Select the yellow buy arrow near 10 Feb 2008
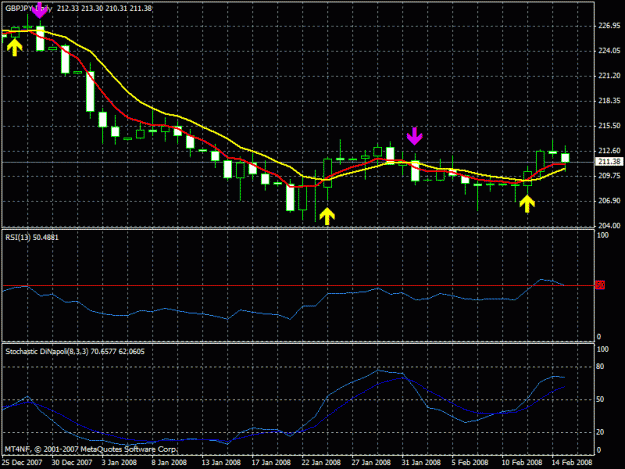Screen dimensions: 625x469 click(x=527, y=204)
